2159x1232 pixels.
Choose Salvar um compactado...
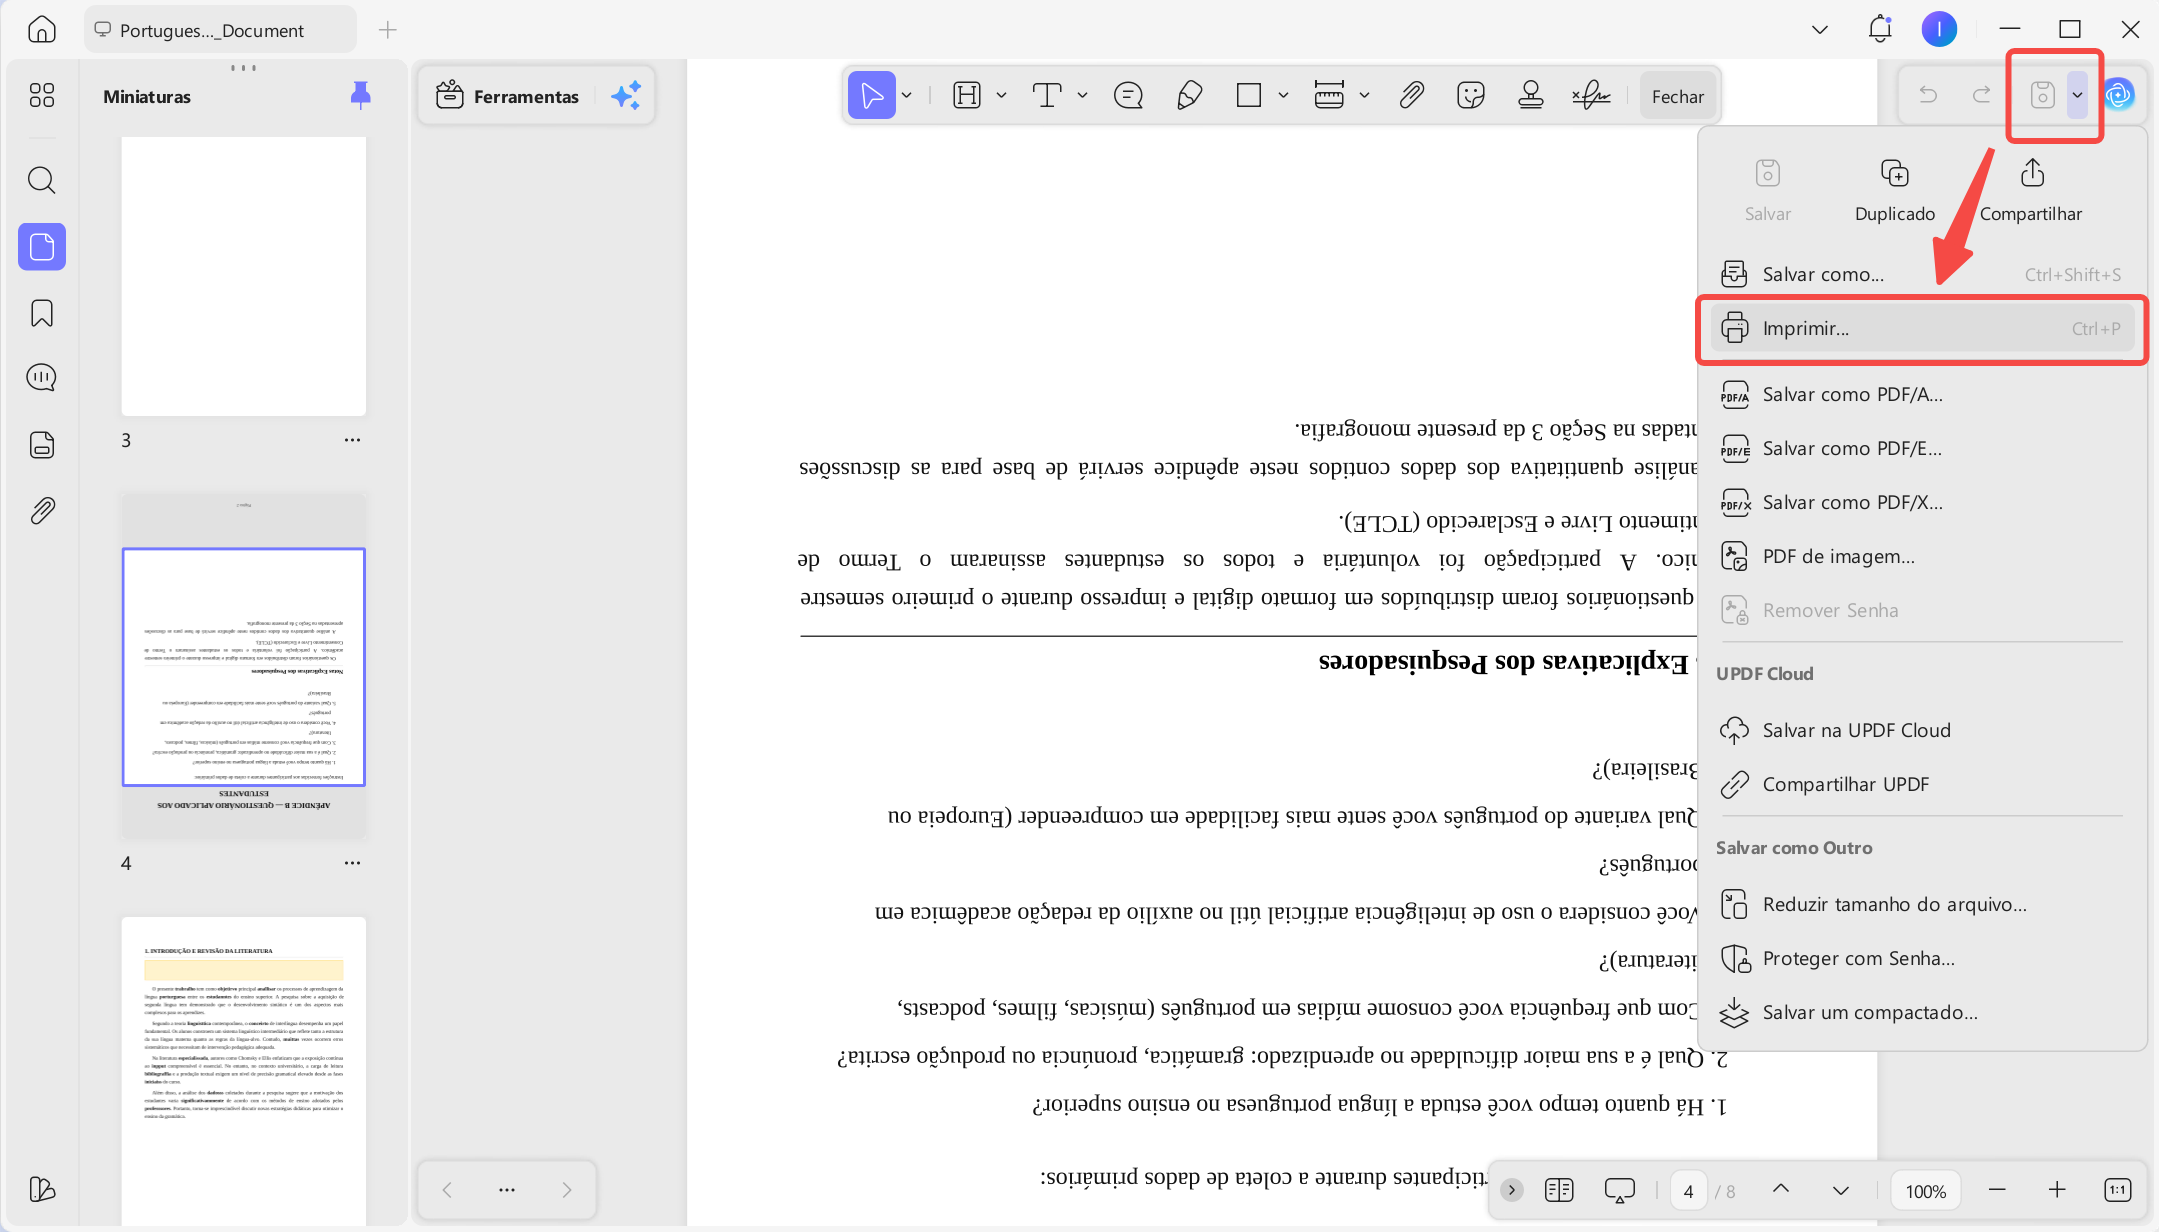coord(1921,1012)
